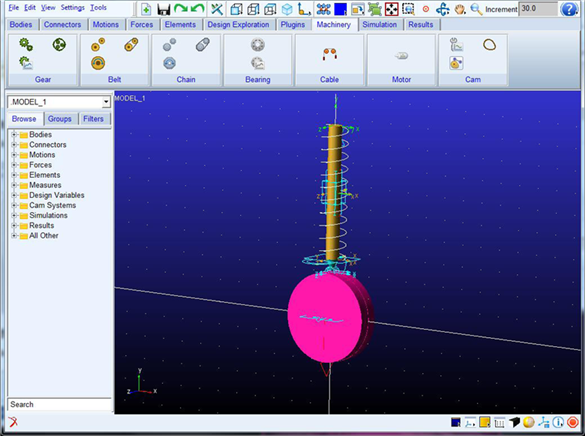The width and height of the screenshot is (585, 436).
Task: Open the Settings menu
Action: click(x=73, y=7)
